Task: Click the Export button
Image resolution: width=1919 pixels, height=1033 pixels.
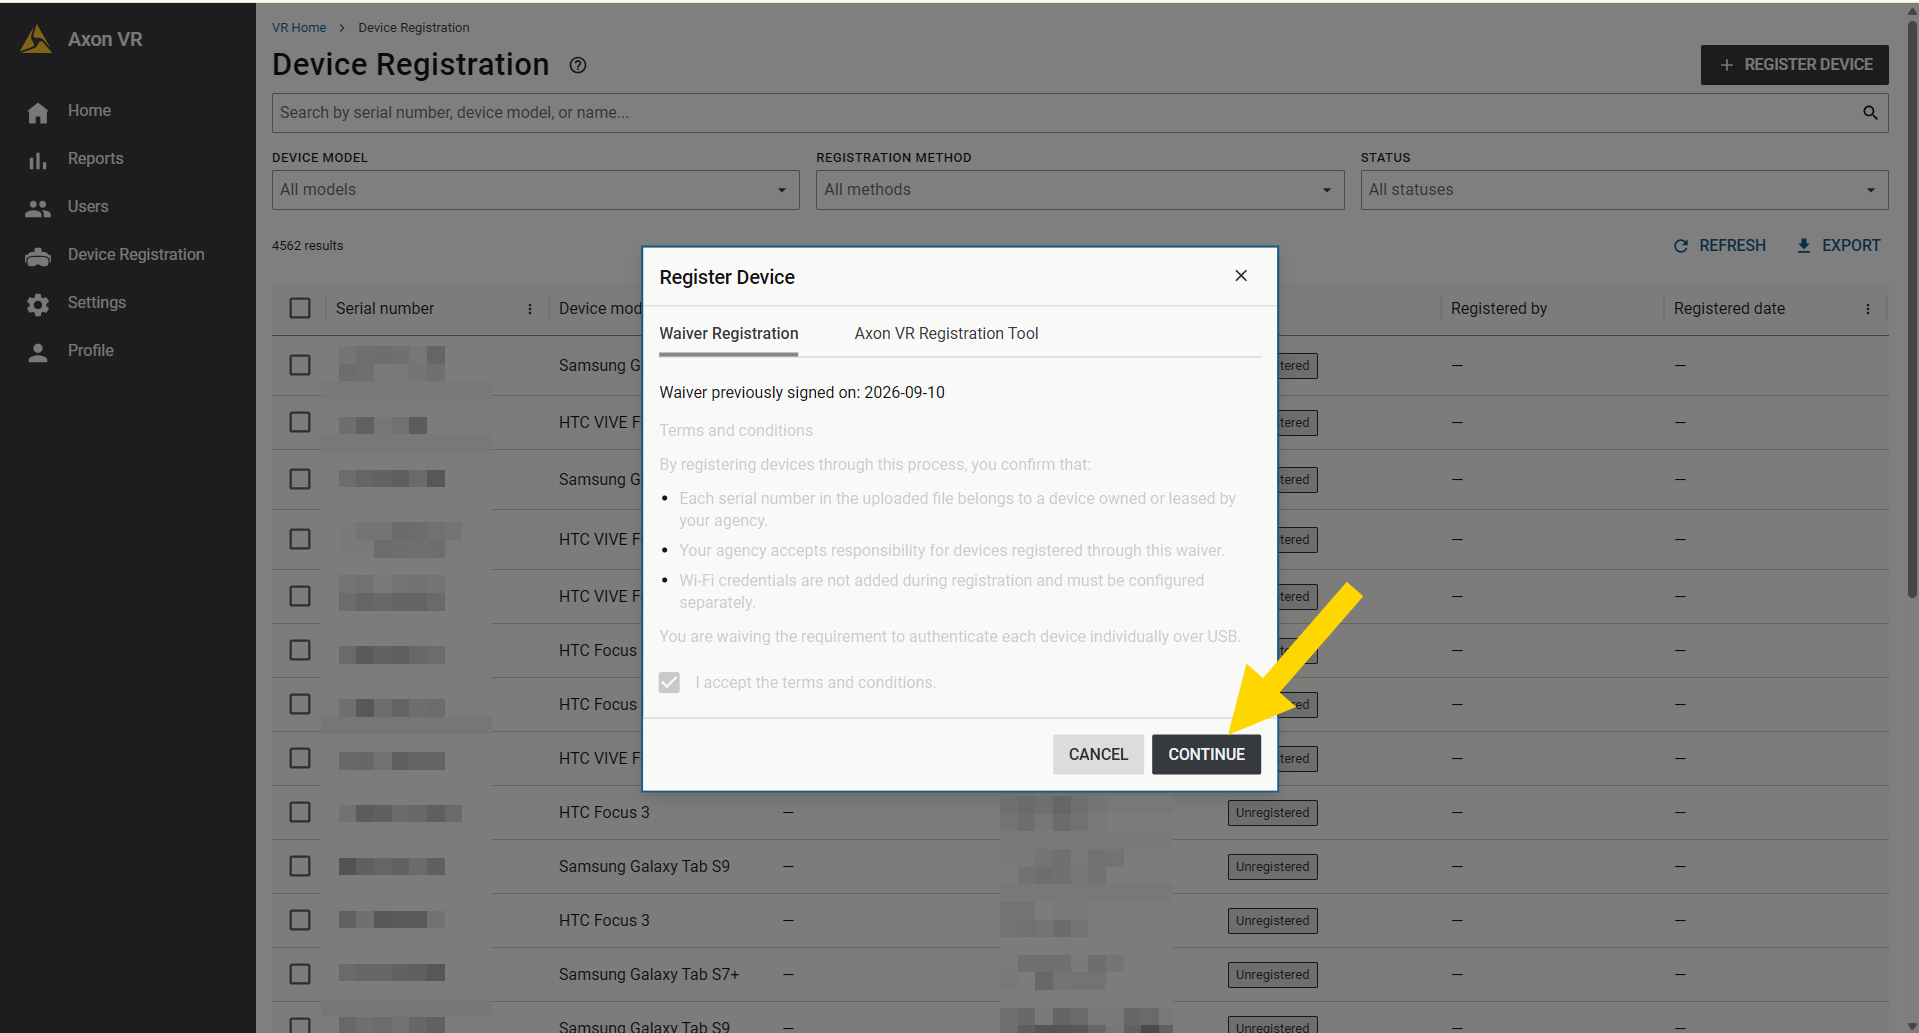Action: coord(1838,246)
